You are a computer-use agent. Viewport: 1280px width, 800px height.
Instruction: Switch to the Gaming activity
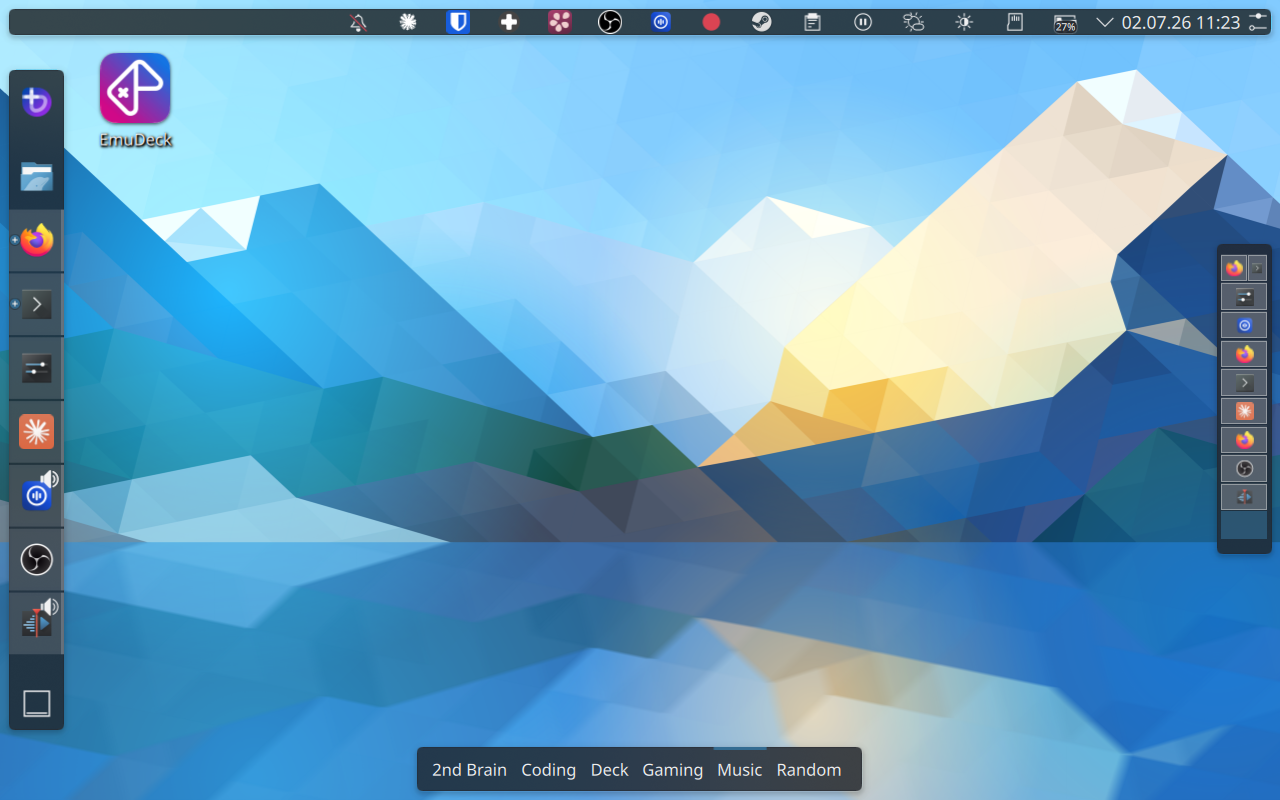672,770
